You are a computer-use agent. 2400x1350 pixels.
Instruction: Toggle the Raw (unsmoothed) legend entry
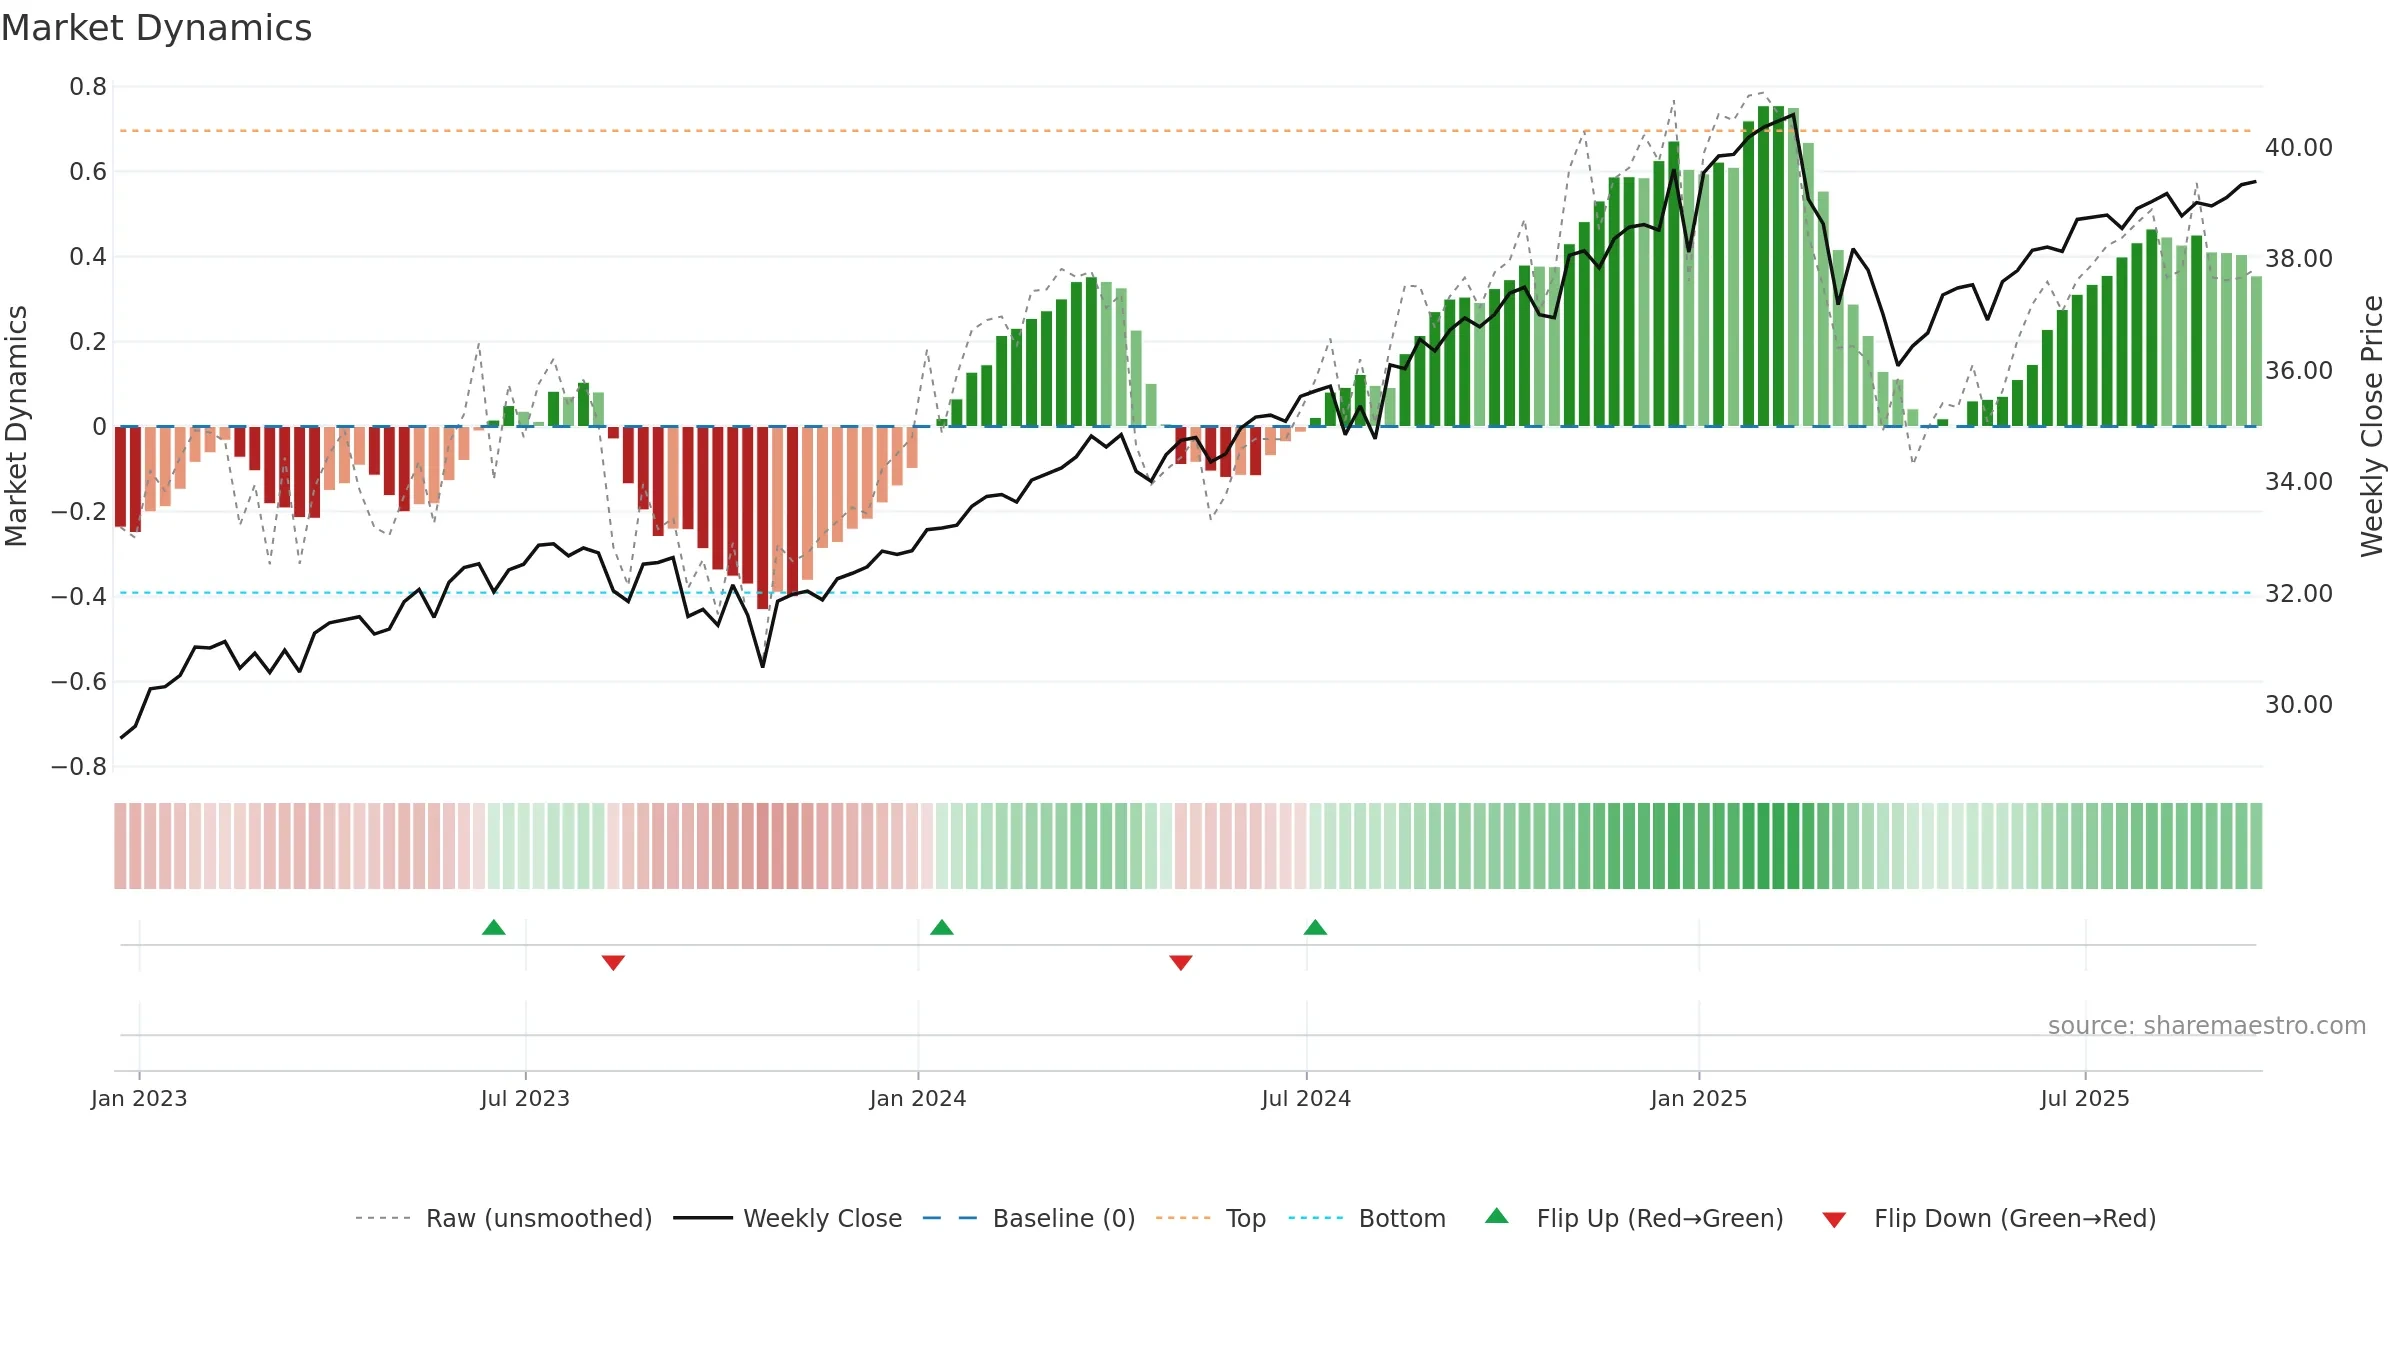coord(503,1218)
